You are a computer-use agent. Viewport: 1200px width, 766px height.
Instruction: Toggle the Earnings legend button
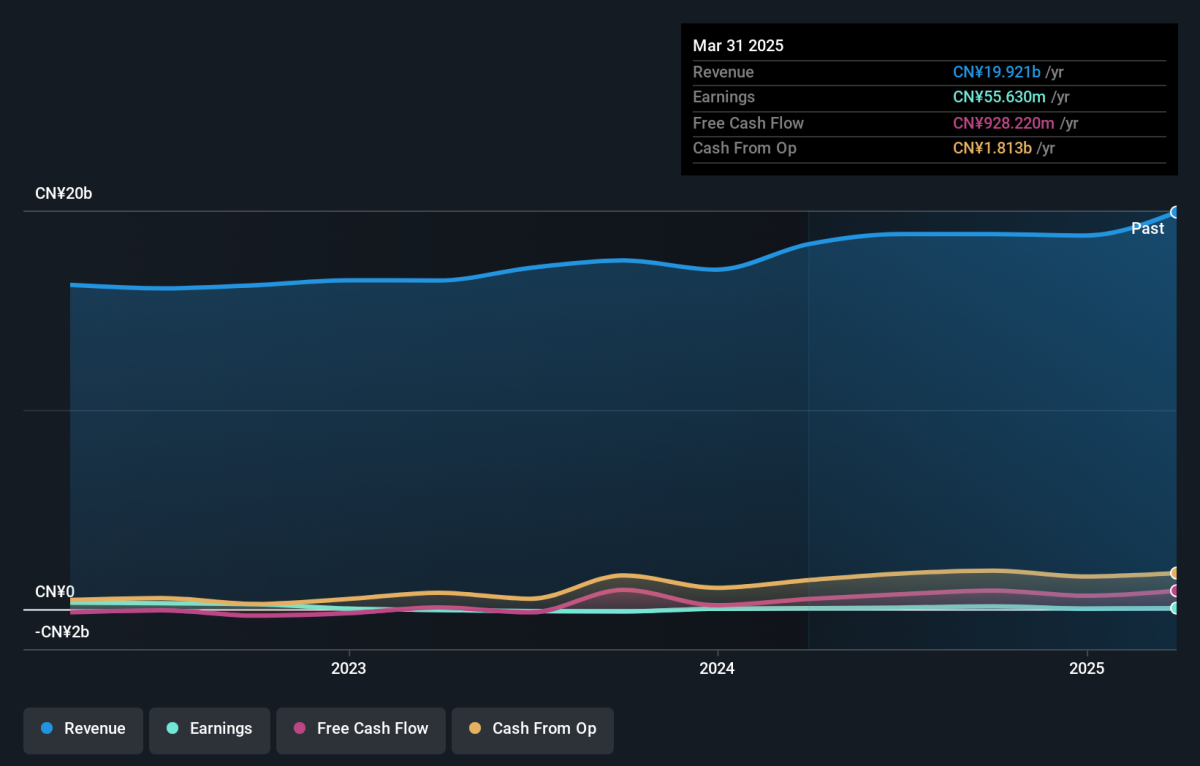(x=210, y=729)
